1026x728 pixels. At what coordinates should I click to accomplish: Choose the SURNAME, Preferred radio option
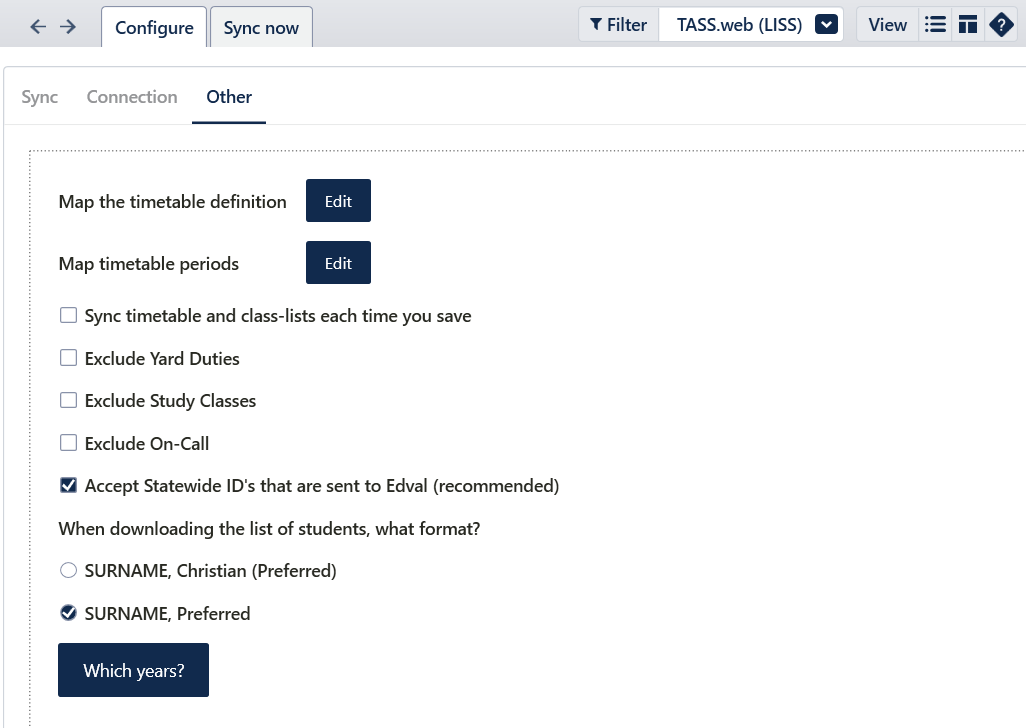(69, 613)
